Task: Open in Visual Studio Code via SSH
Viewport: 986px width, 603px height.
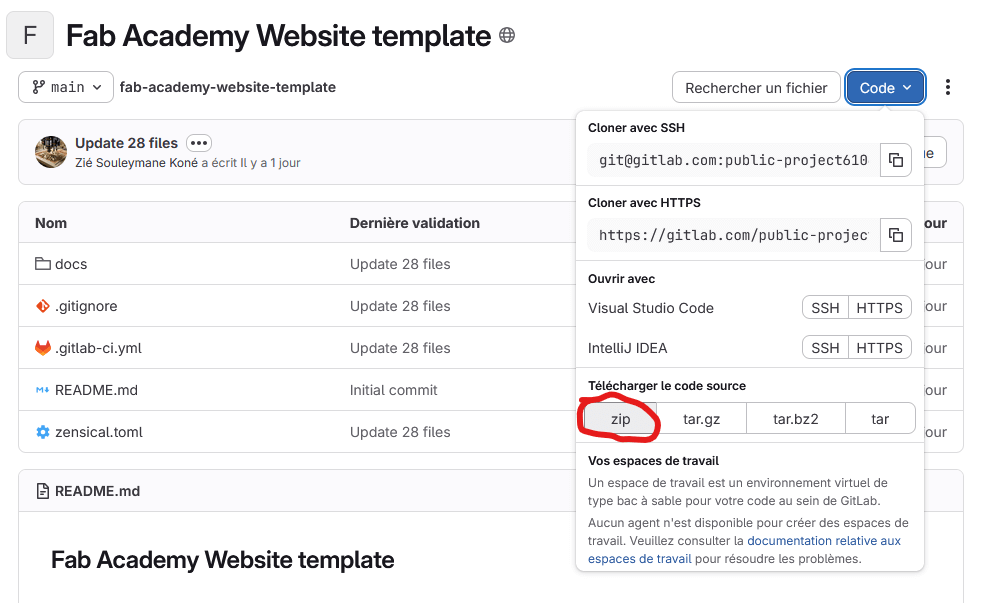Action: tap(825, 308)
